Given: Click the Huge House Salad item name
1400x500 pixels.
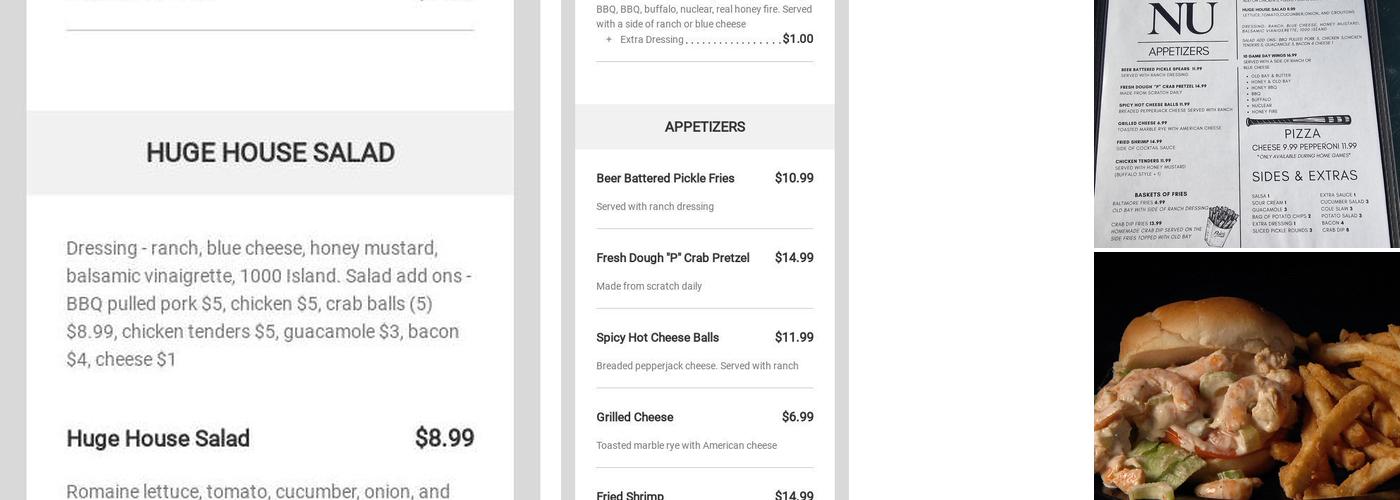Looking at the screenshot, I should click(158, 438).
